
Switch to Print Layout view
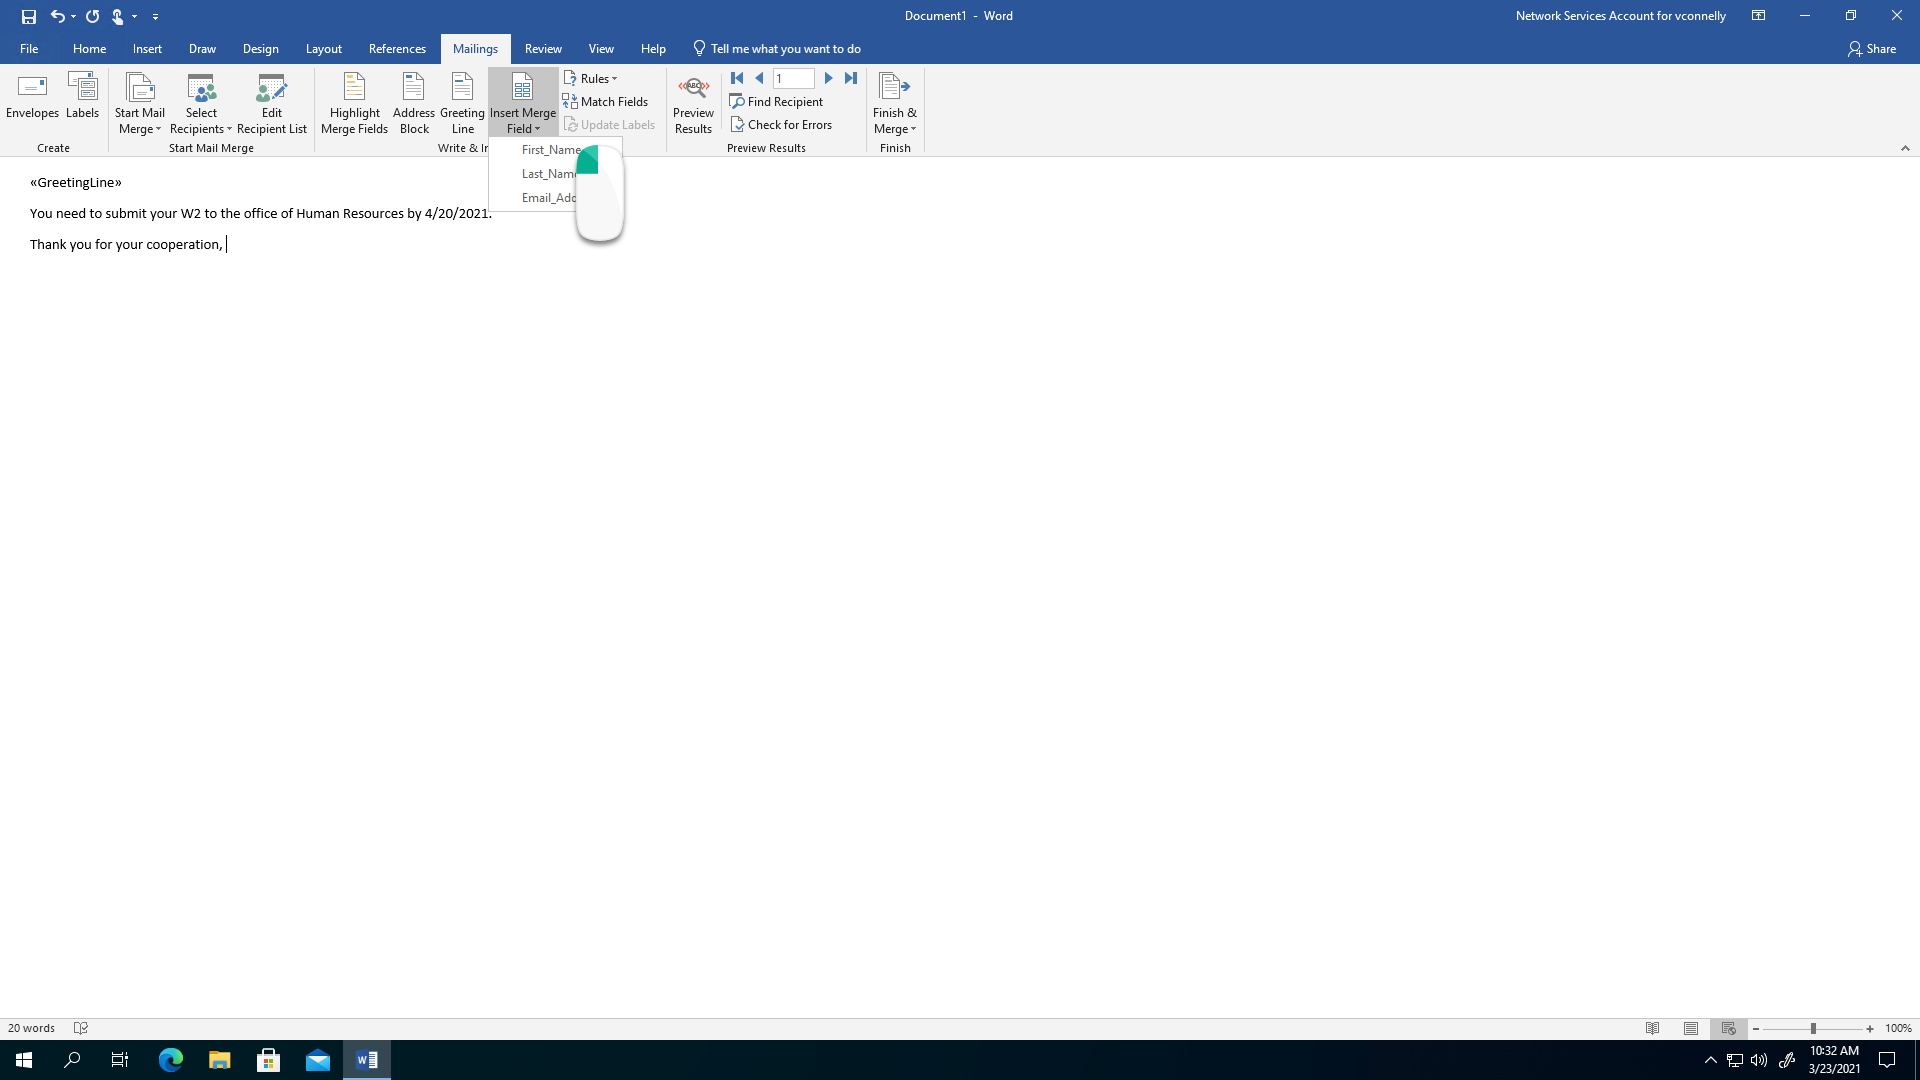pyautogui.click(x=1691, y=1028)
